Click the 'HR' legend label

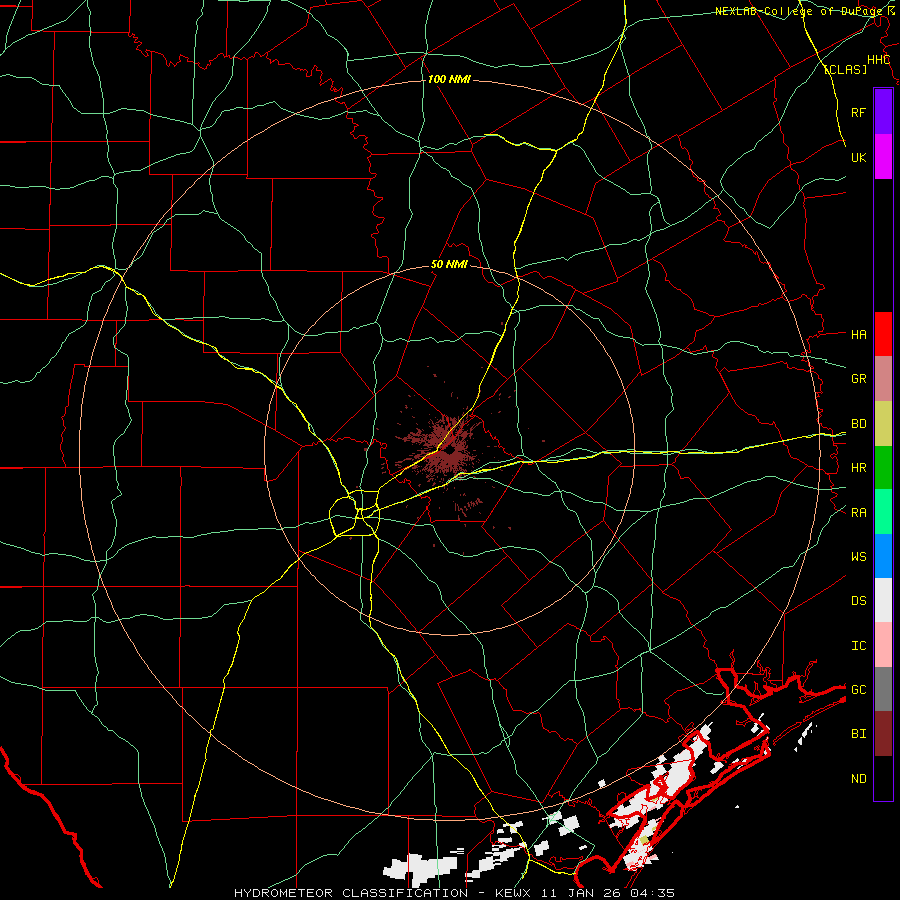click(858, 468)
